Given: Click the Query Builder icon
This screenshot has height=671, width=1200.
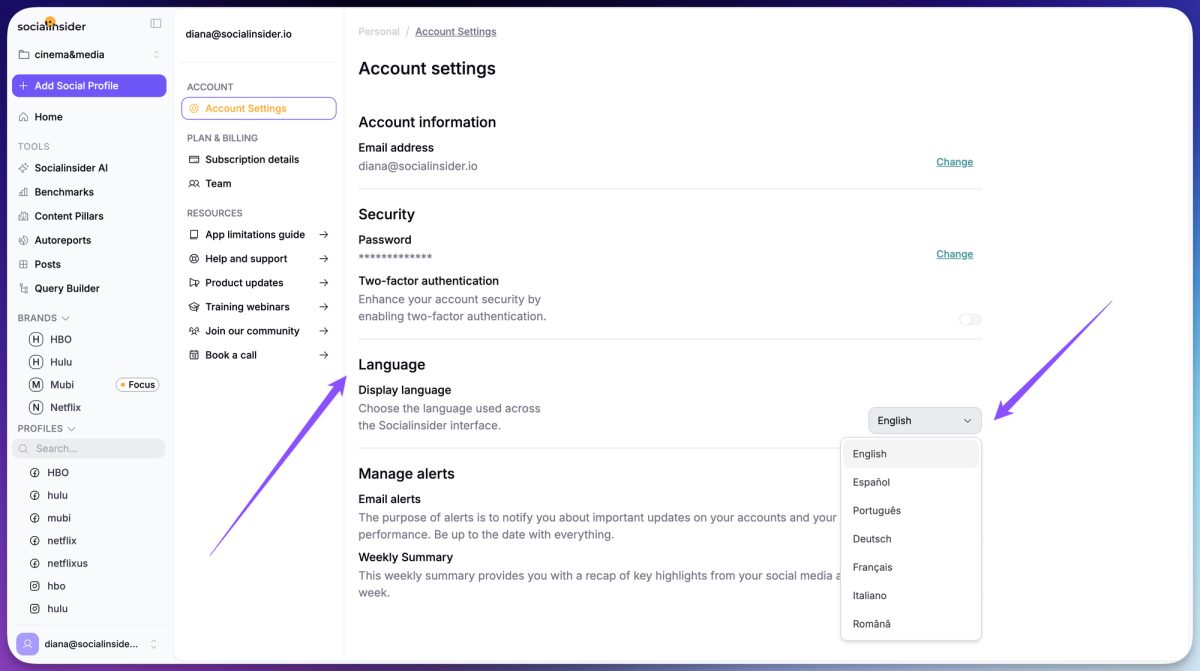Looking at the screenshot, I should point(24,288).
